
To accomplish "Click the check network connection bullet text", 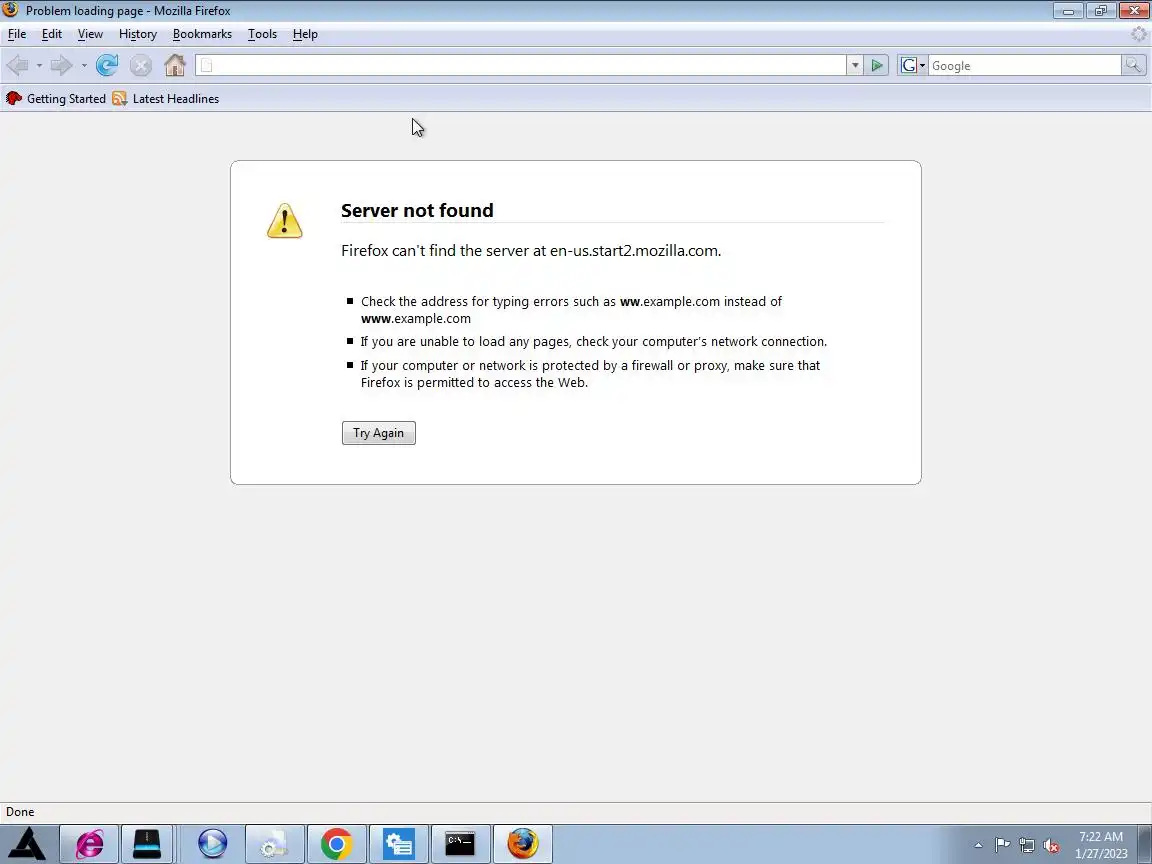I will [x=594, y=342].
